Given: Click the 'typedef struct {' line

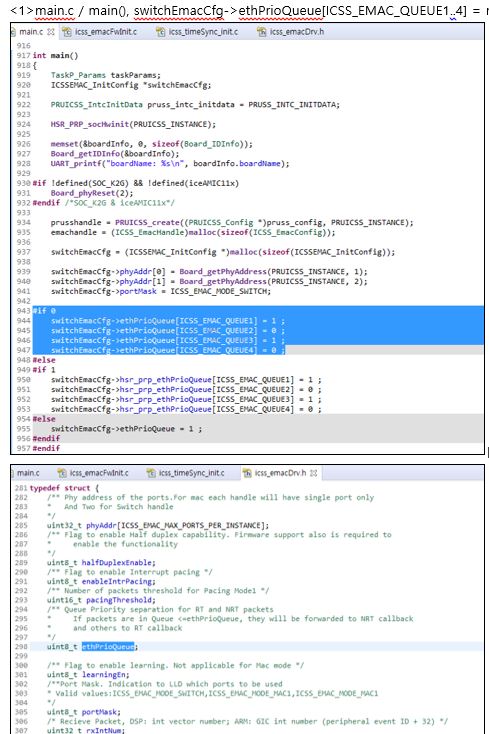Looking at the screenshot, I should (64, 488).
